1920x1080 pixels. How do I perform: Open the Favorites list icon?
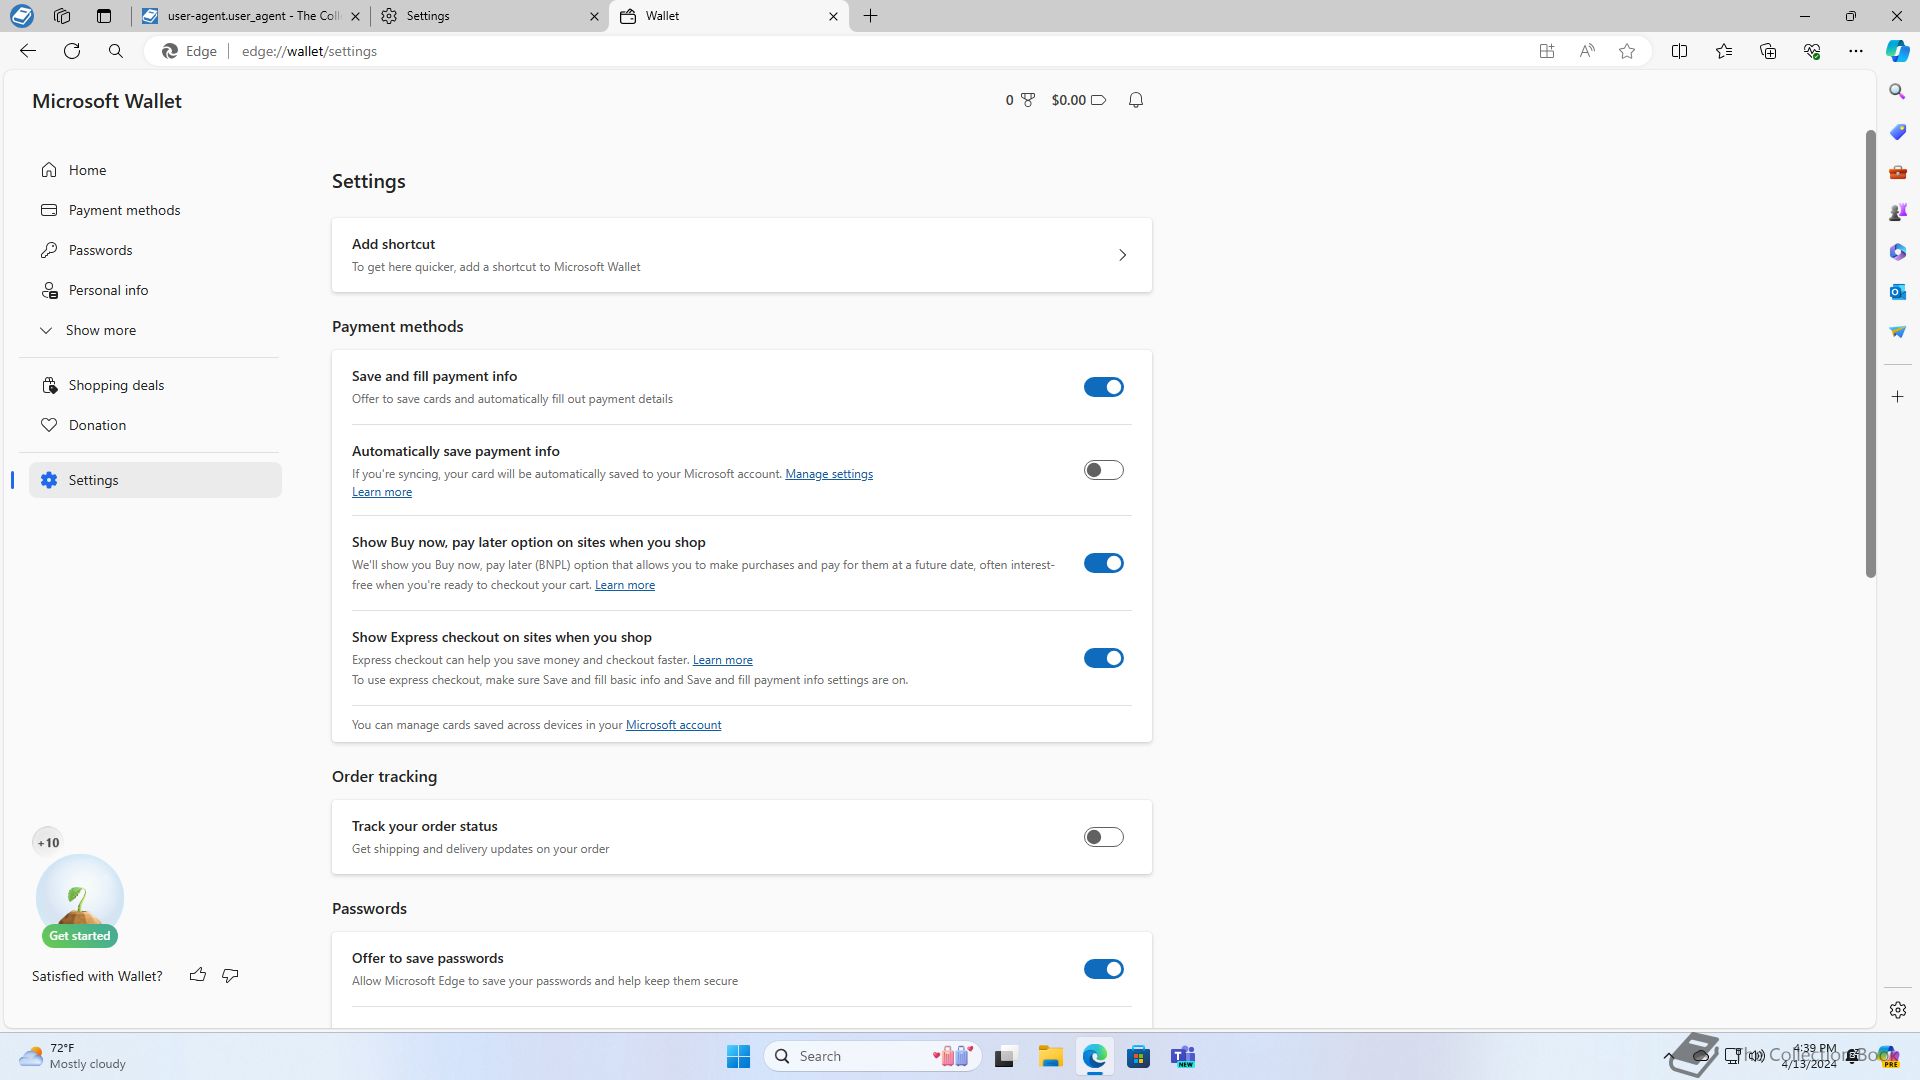[x=1724, y=51]
